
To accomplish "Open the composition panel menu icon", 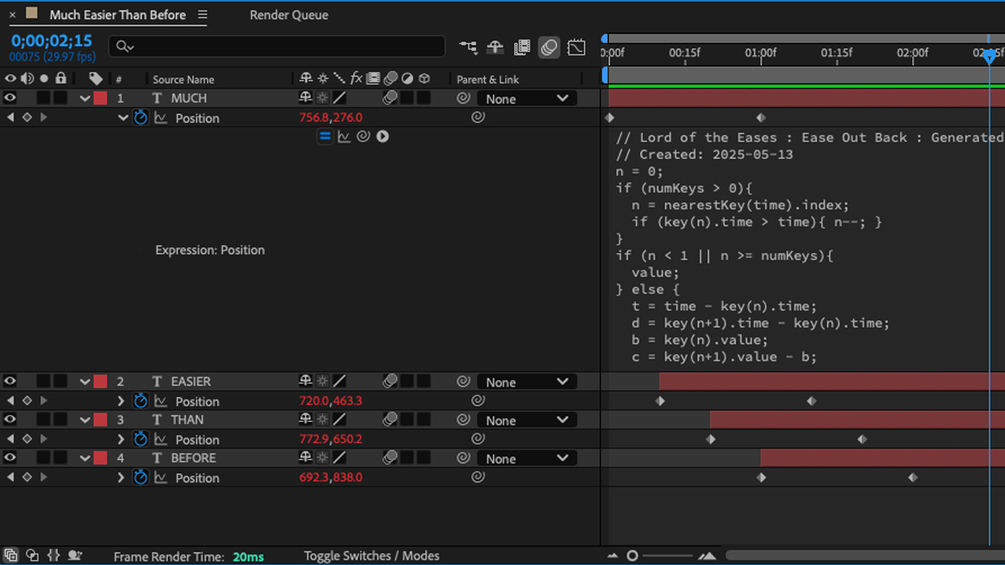I will (203, 15).
